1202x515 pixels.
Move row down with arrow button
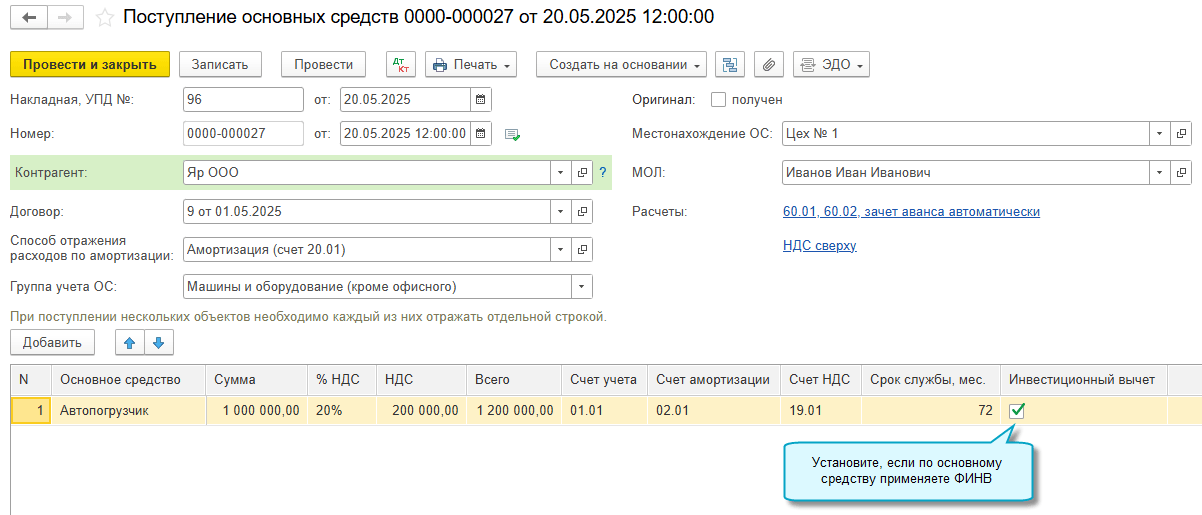pyautogui.click(x=157, y=343)
